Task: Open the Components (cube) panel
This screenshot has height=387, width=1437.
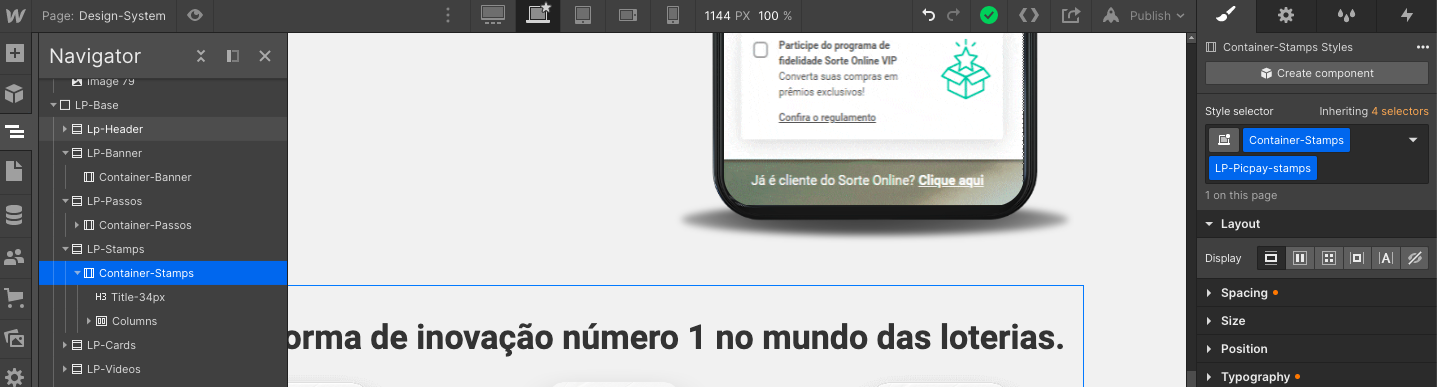Action: tap(14, 93)
